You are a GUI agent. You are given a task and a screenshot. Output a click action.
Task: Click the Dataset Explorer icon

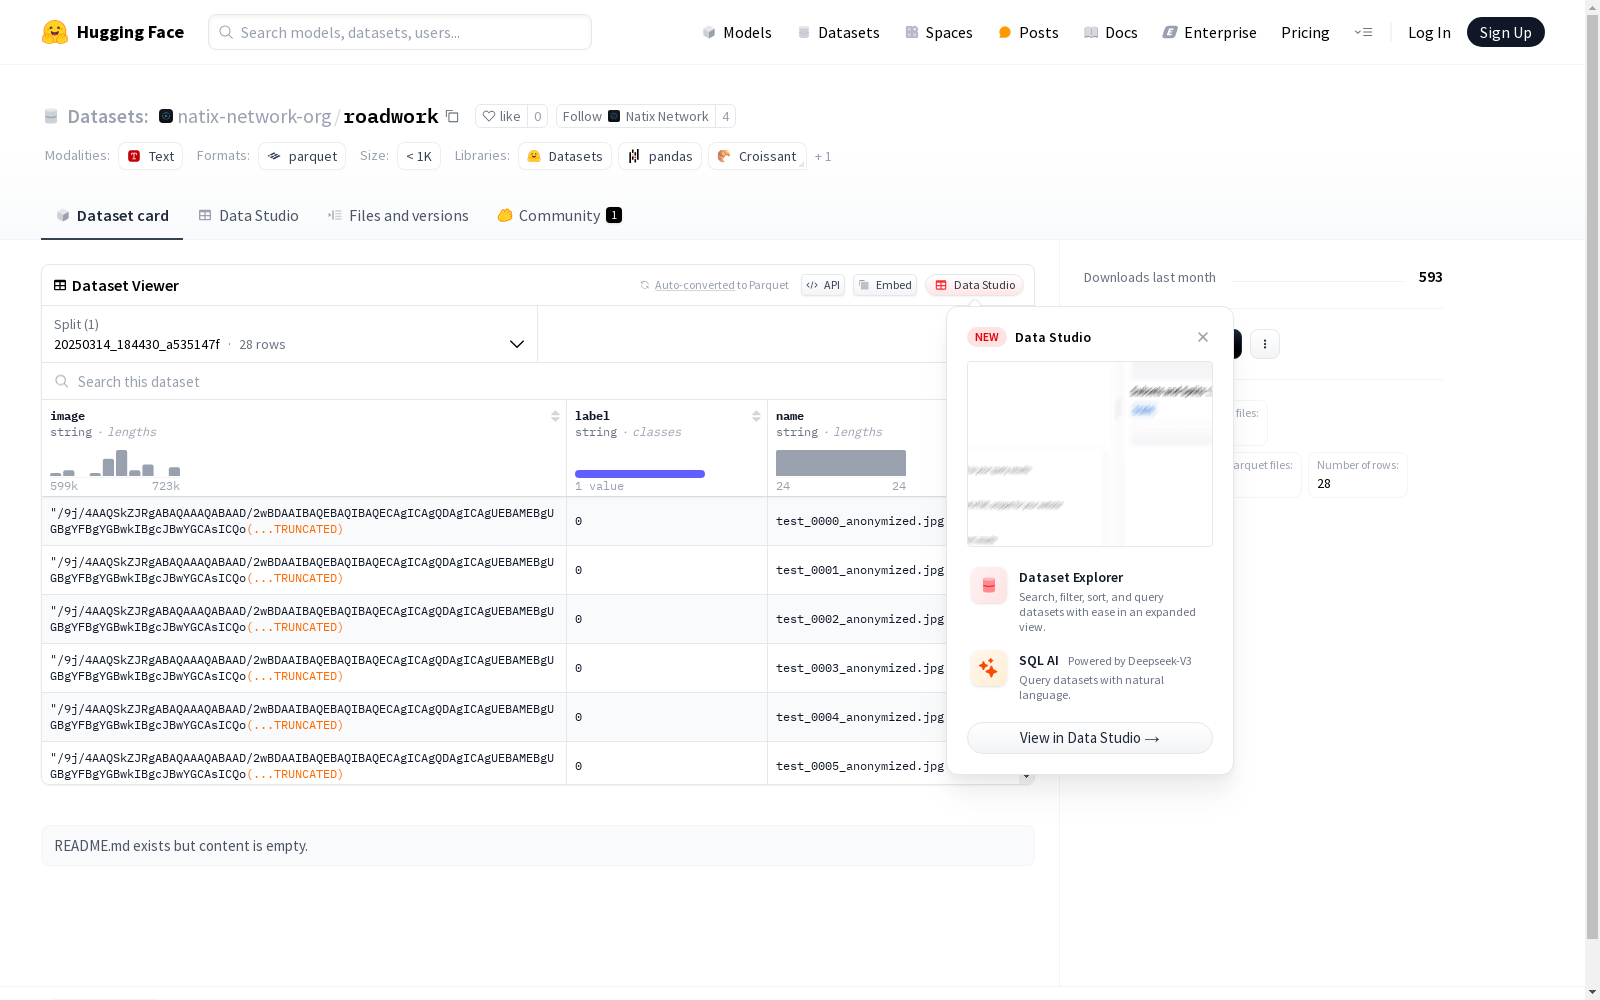click(989, 586)
